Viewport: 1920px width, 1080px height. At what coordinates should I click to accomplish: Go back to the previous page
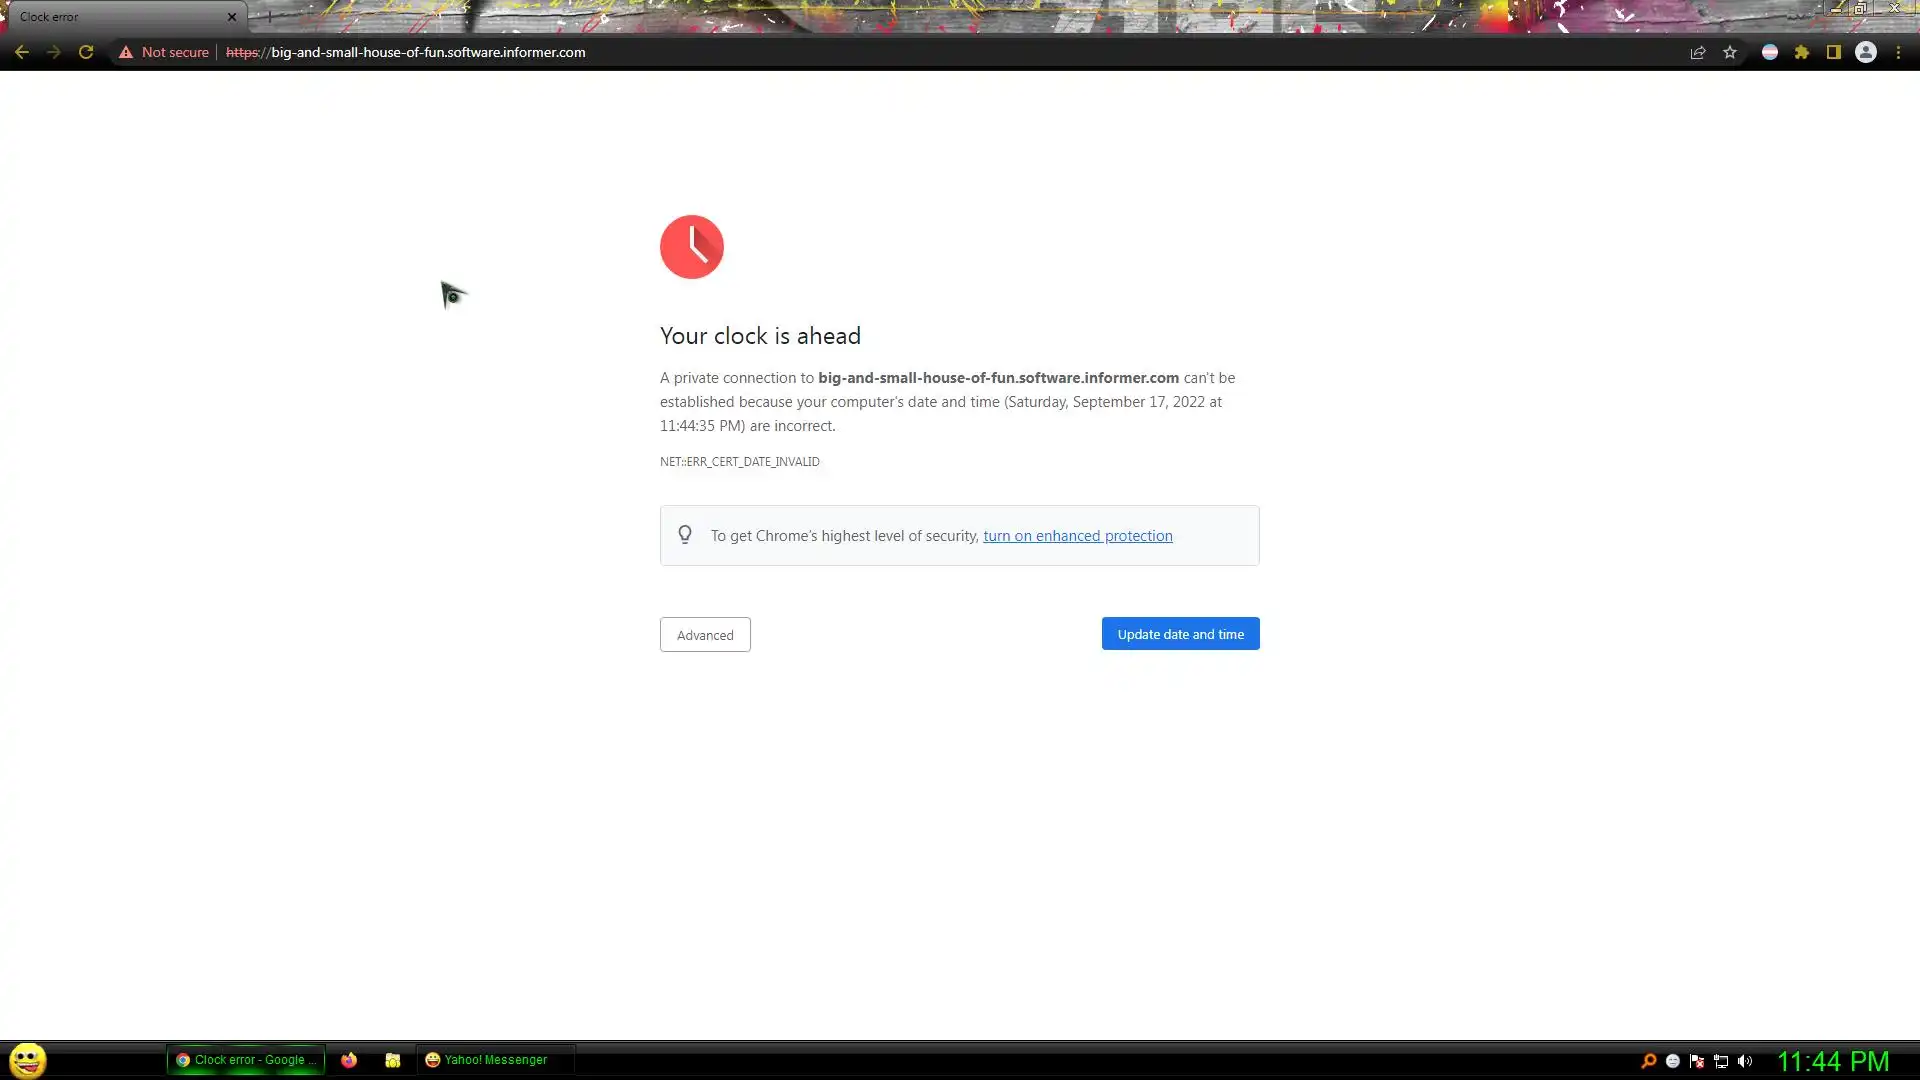click(22, 53)
